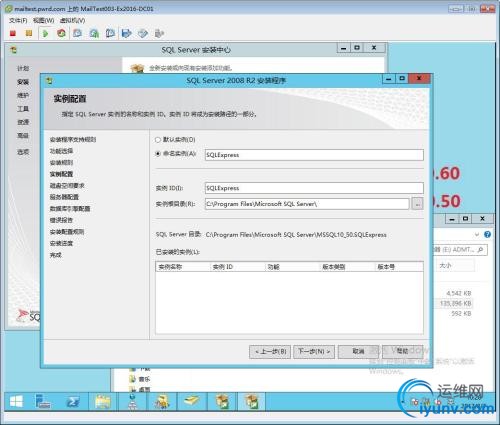Image resolution: width=500 pixels, height=425 pixels.
Task: Click the SQL Server 2008 R2 setup title icon
Action: pyautogui.click(x=49, y=80)
